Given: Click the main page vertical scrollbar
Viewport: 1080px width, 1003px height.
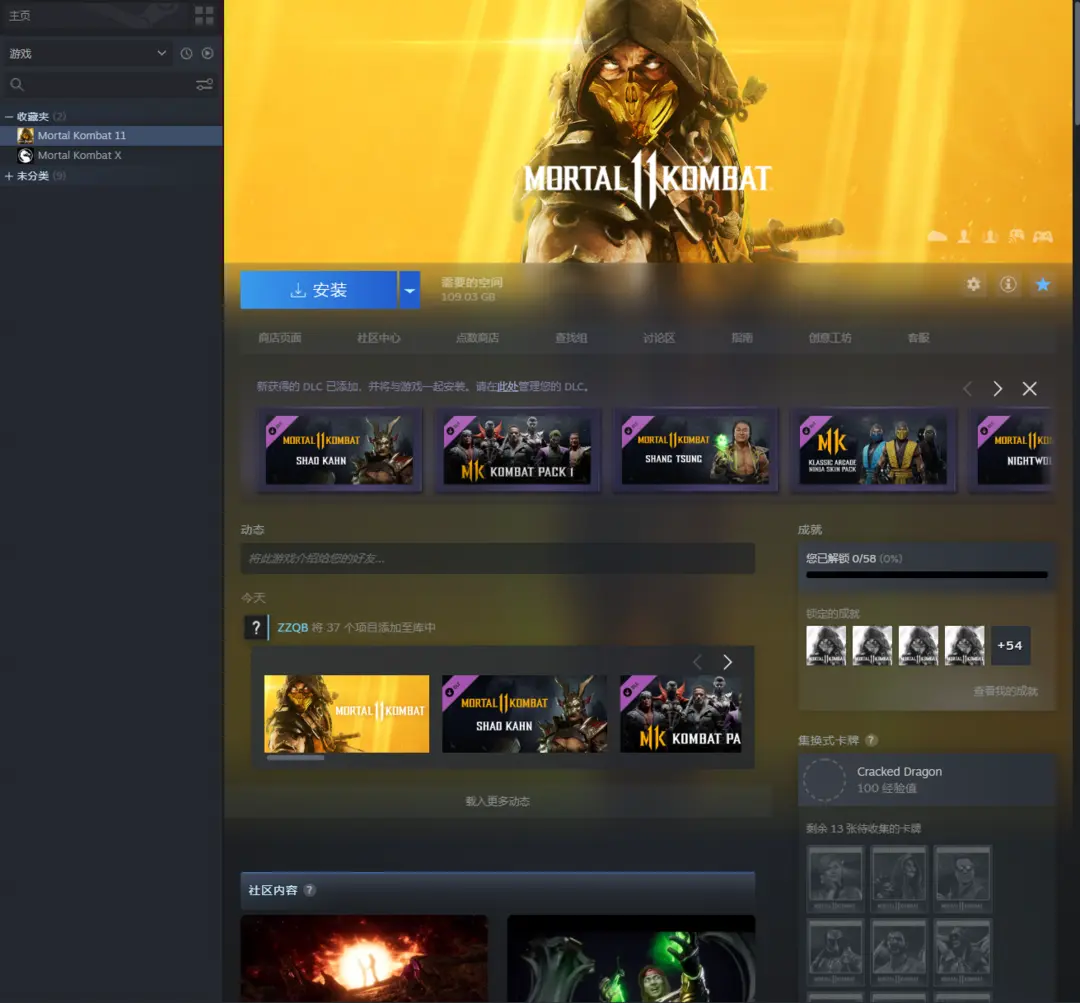Looking at the screenshot, I should 1076,62.
